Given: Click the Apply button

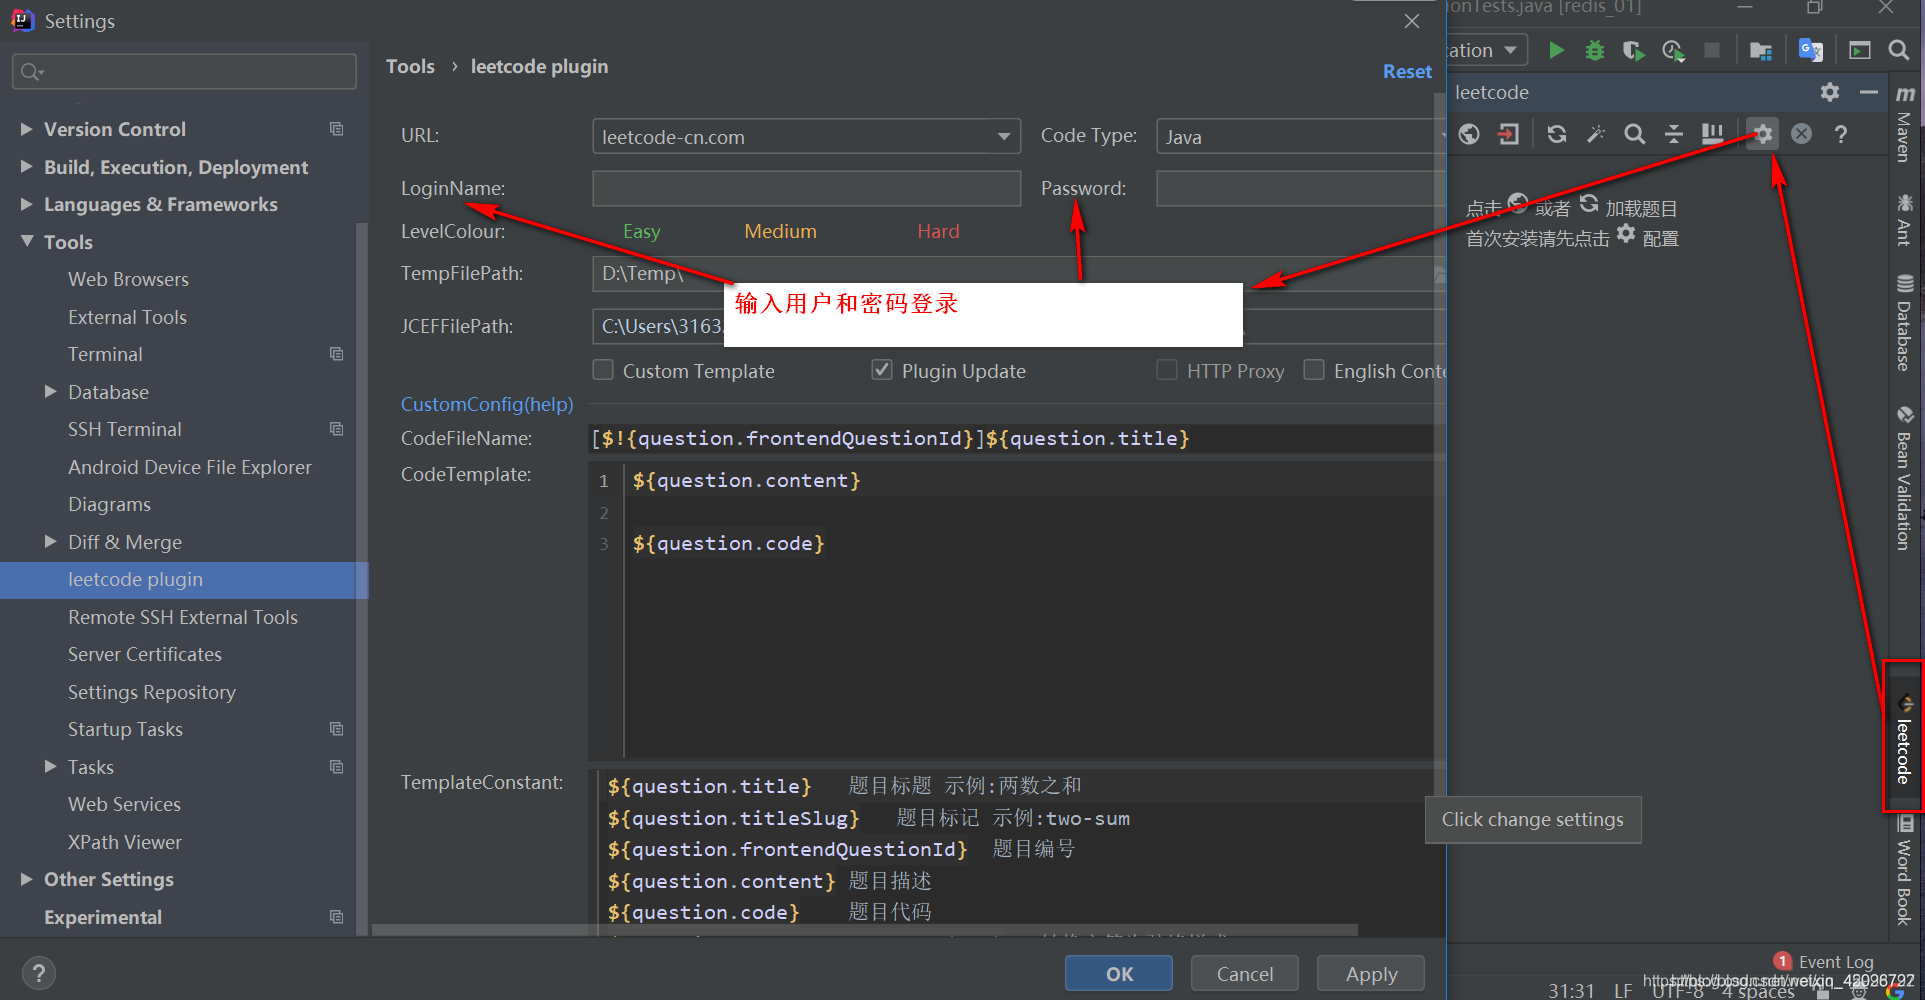Looking at the screenshot, I should 1371,973.
